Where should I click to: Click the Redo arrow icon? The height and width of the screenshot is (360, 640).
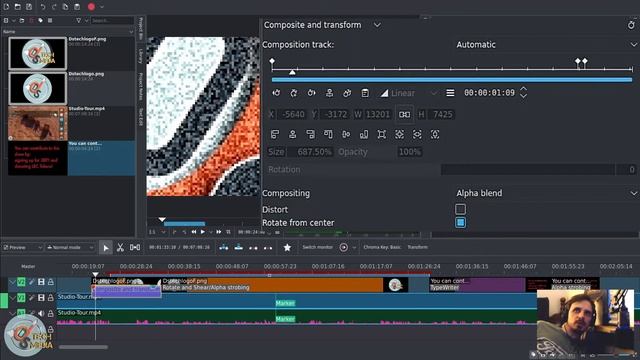point(54,7)
